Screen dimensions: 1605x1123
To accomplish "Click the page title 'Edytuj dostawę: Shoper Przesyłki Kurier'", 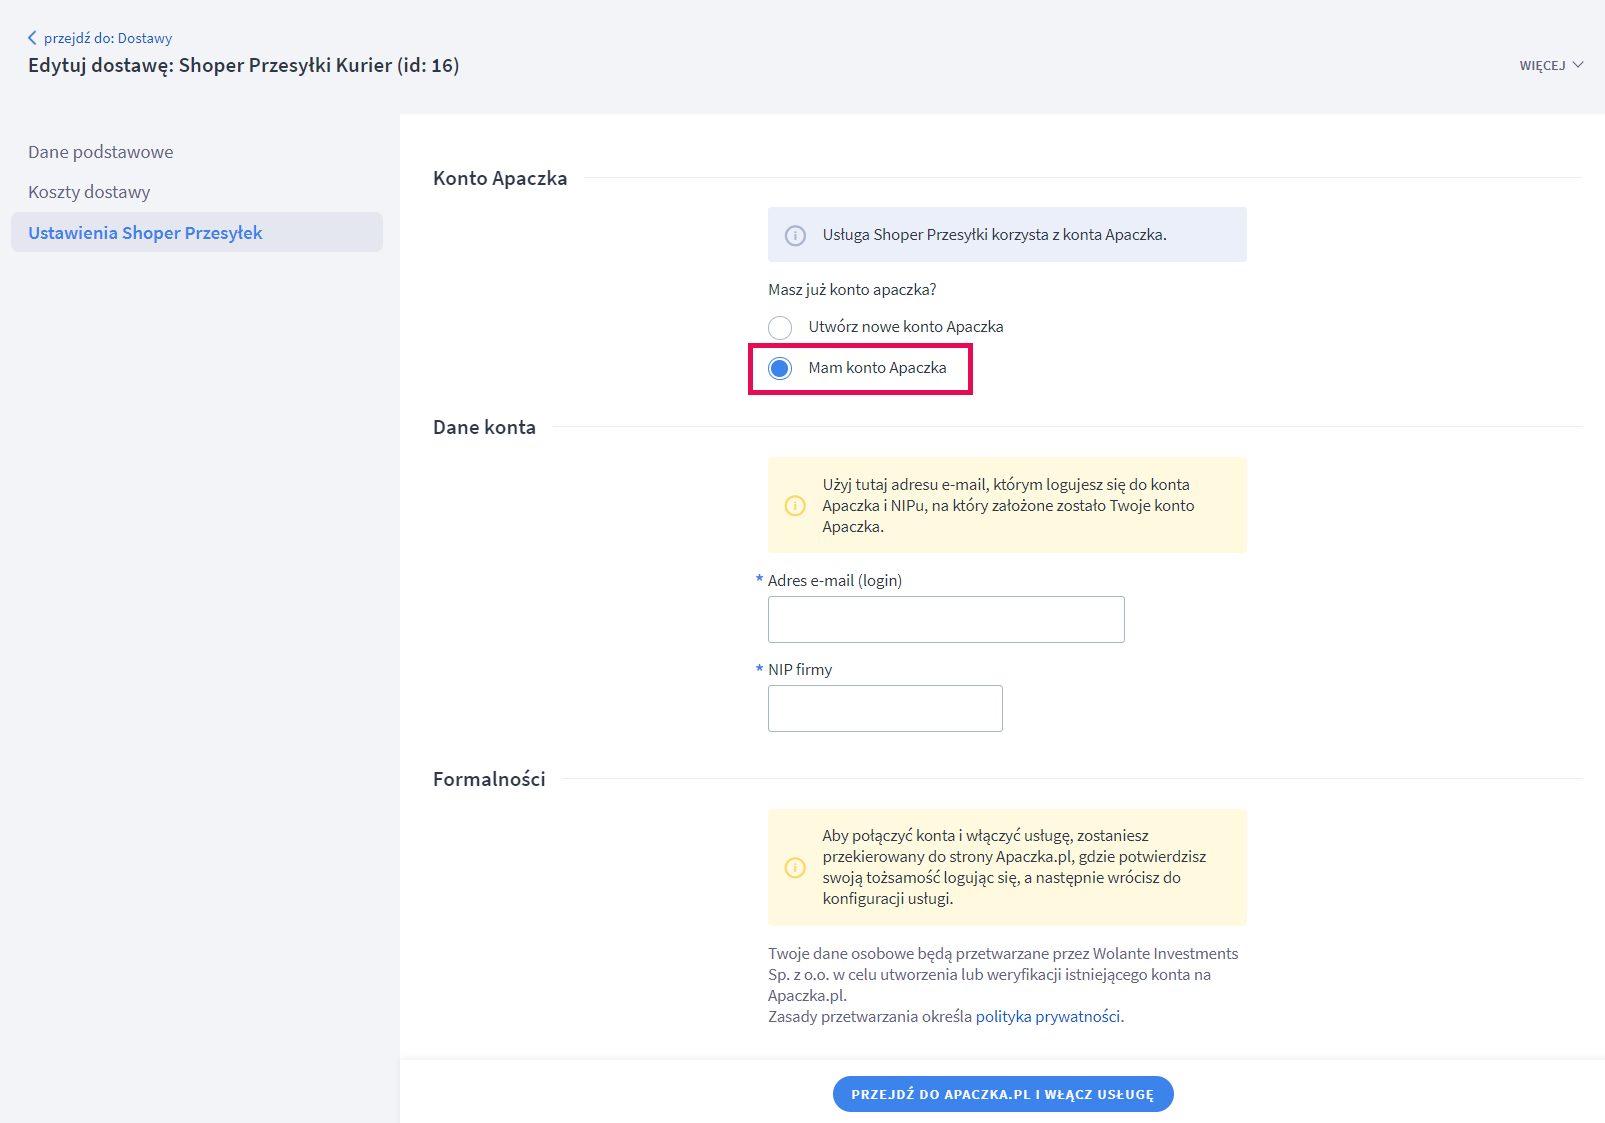I will 244,66.
